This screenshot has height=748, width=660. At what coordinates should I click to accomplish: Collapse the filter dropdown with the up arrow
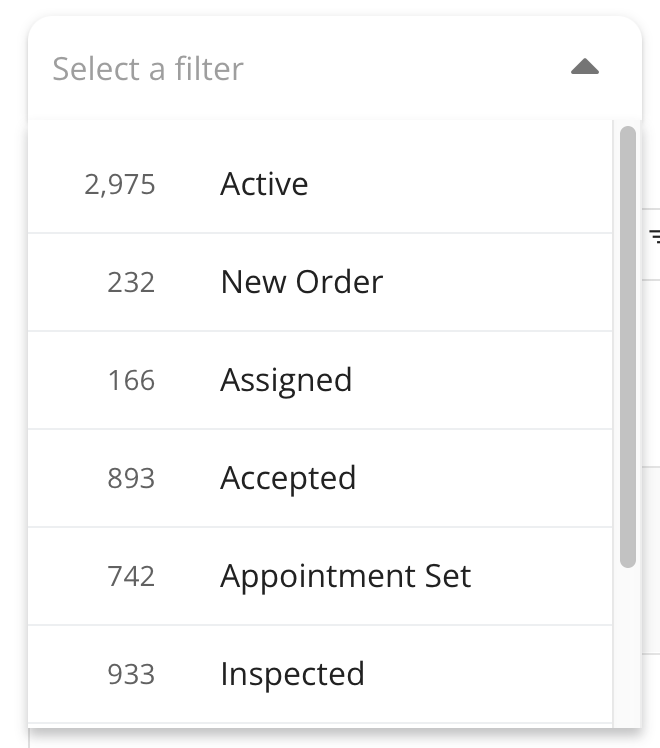coord(584,68)
